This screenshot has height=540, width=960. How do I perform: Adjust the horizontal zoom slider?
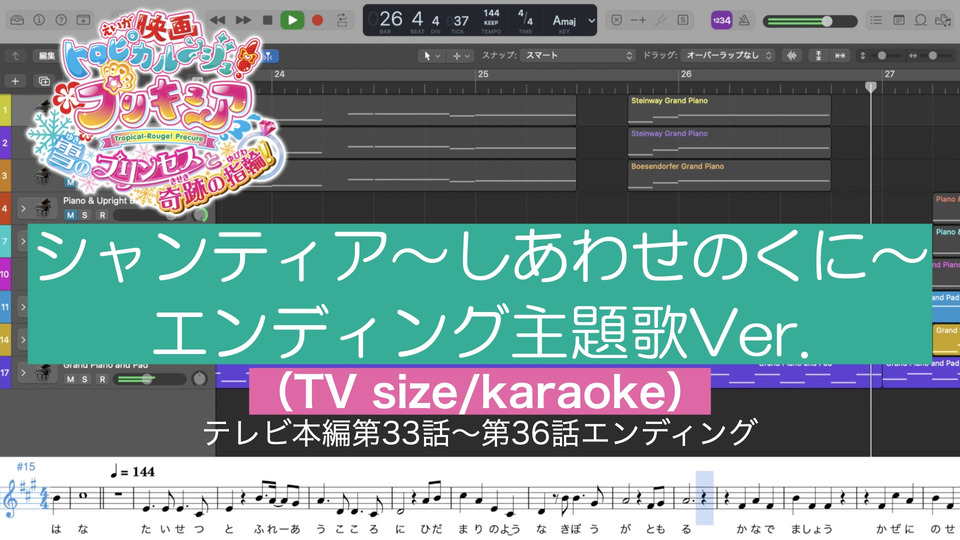point(932,56)
